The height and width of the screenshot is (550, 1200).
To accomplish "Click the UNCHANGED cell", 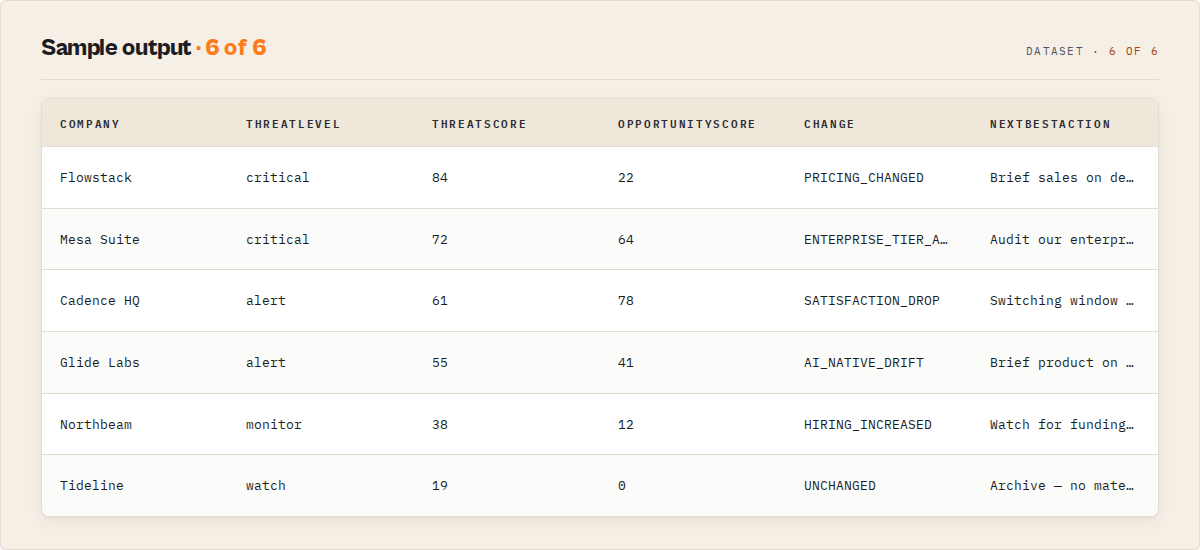I will [x=840, y=486].
